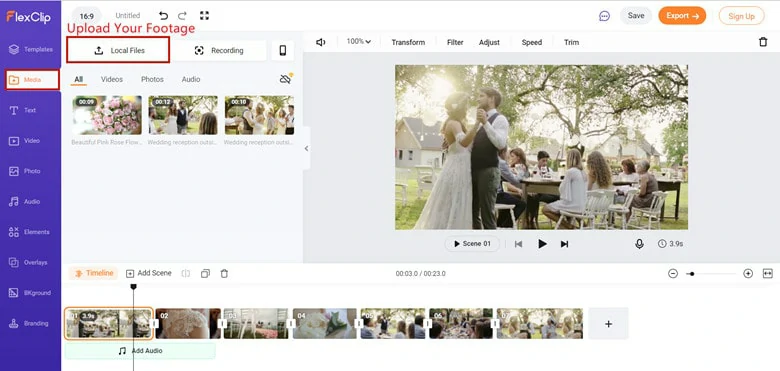
Task: Open the Filter tool
Action: point(455,42)
